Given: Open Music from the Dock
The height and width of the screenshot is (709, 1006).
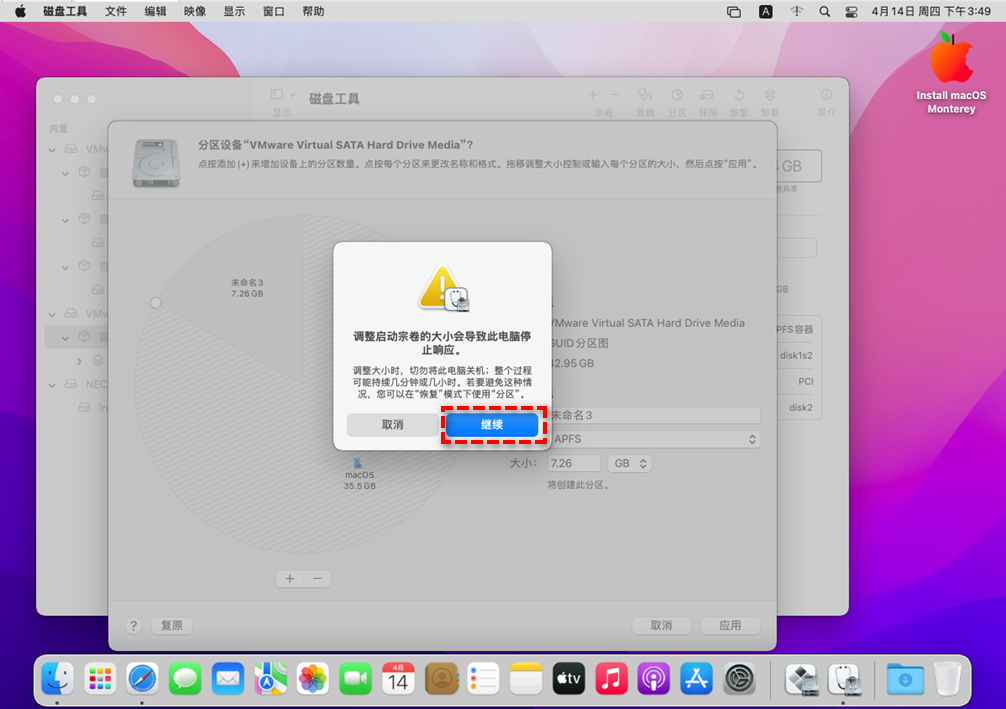Looking at the screenshot, I should [611, 678].
